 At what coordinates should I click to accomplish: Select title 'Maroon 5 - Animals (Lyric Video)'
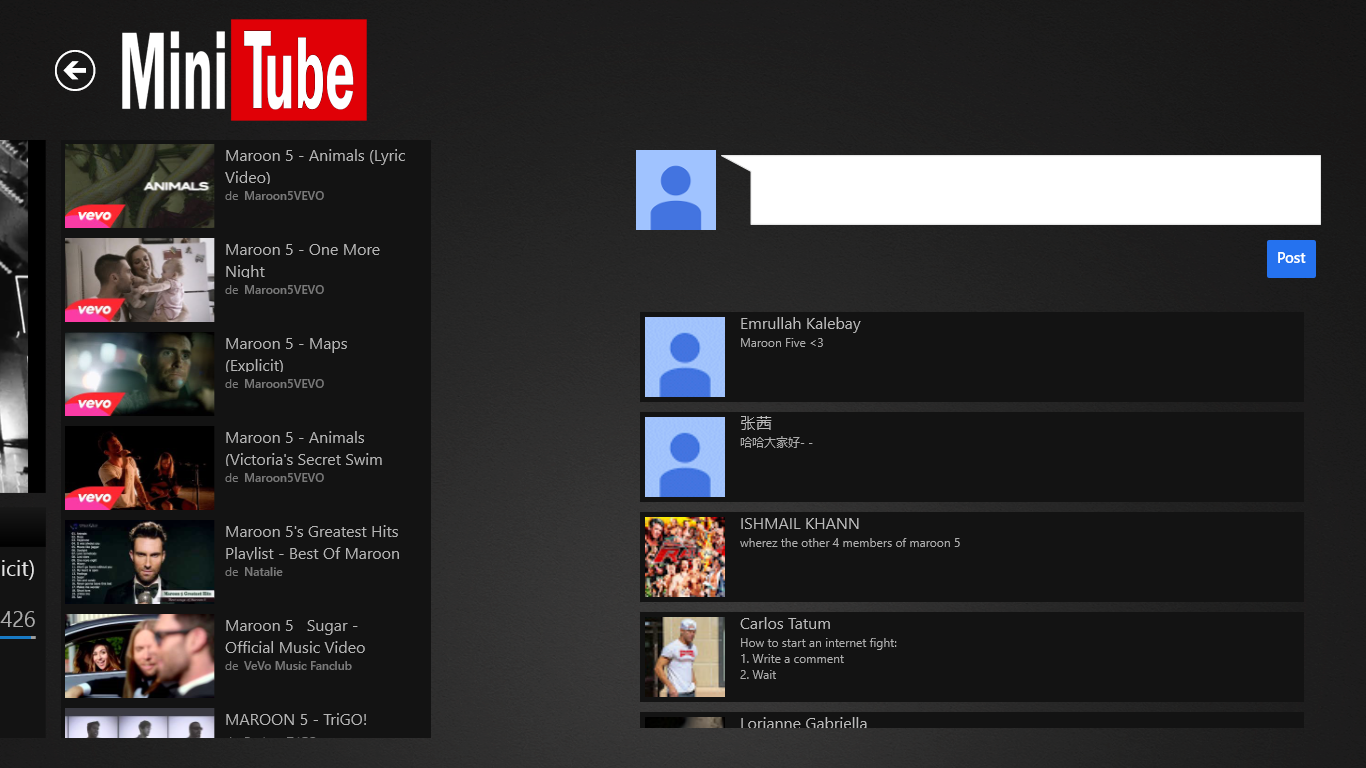click(x=315, y=166)
